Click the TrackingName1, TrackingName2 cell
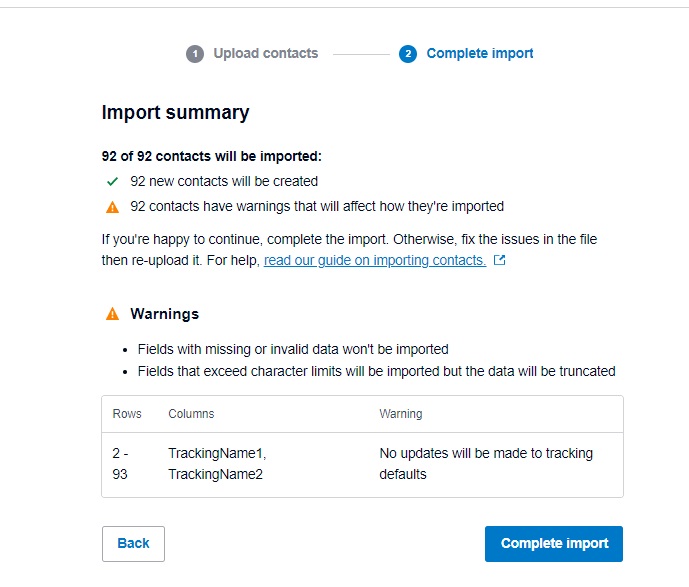Image resolution: width=689 pixels, height=587 pixels. pos(217,464)
